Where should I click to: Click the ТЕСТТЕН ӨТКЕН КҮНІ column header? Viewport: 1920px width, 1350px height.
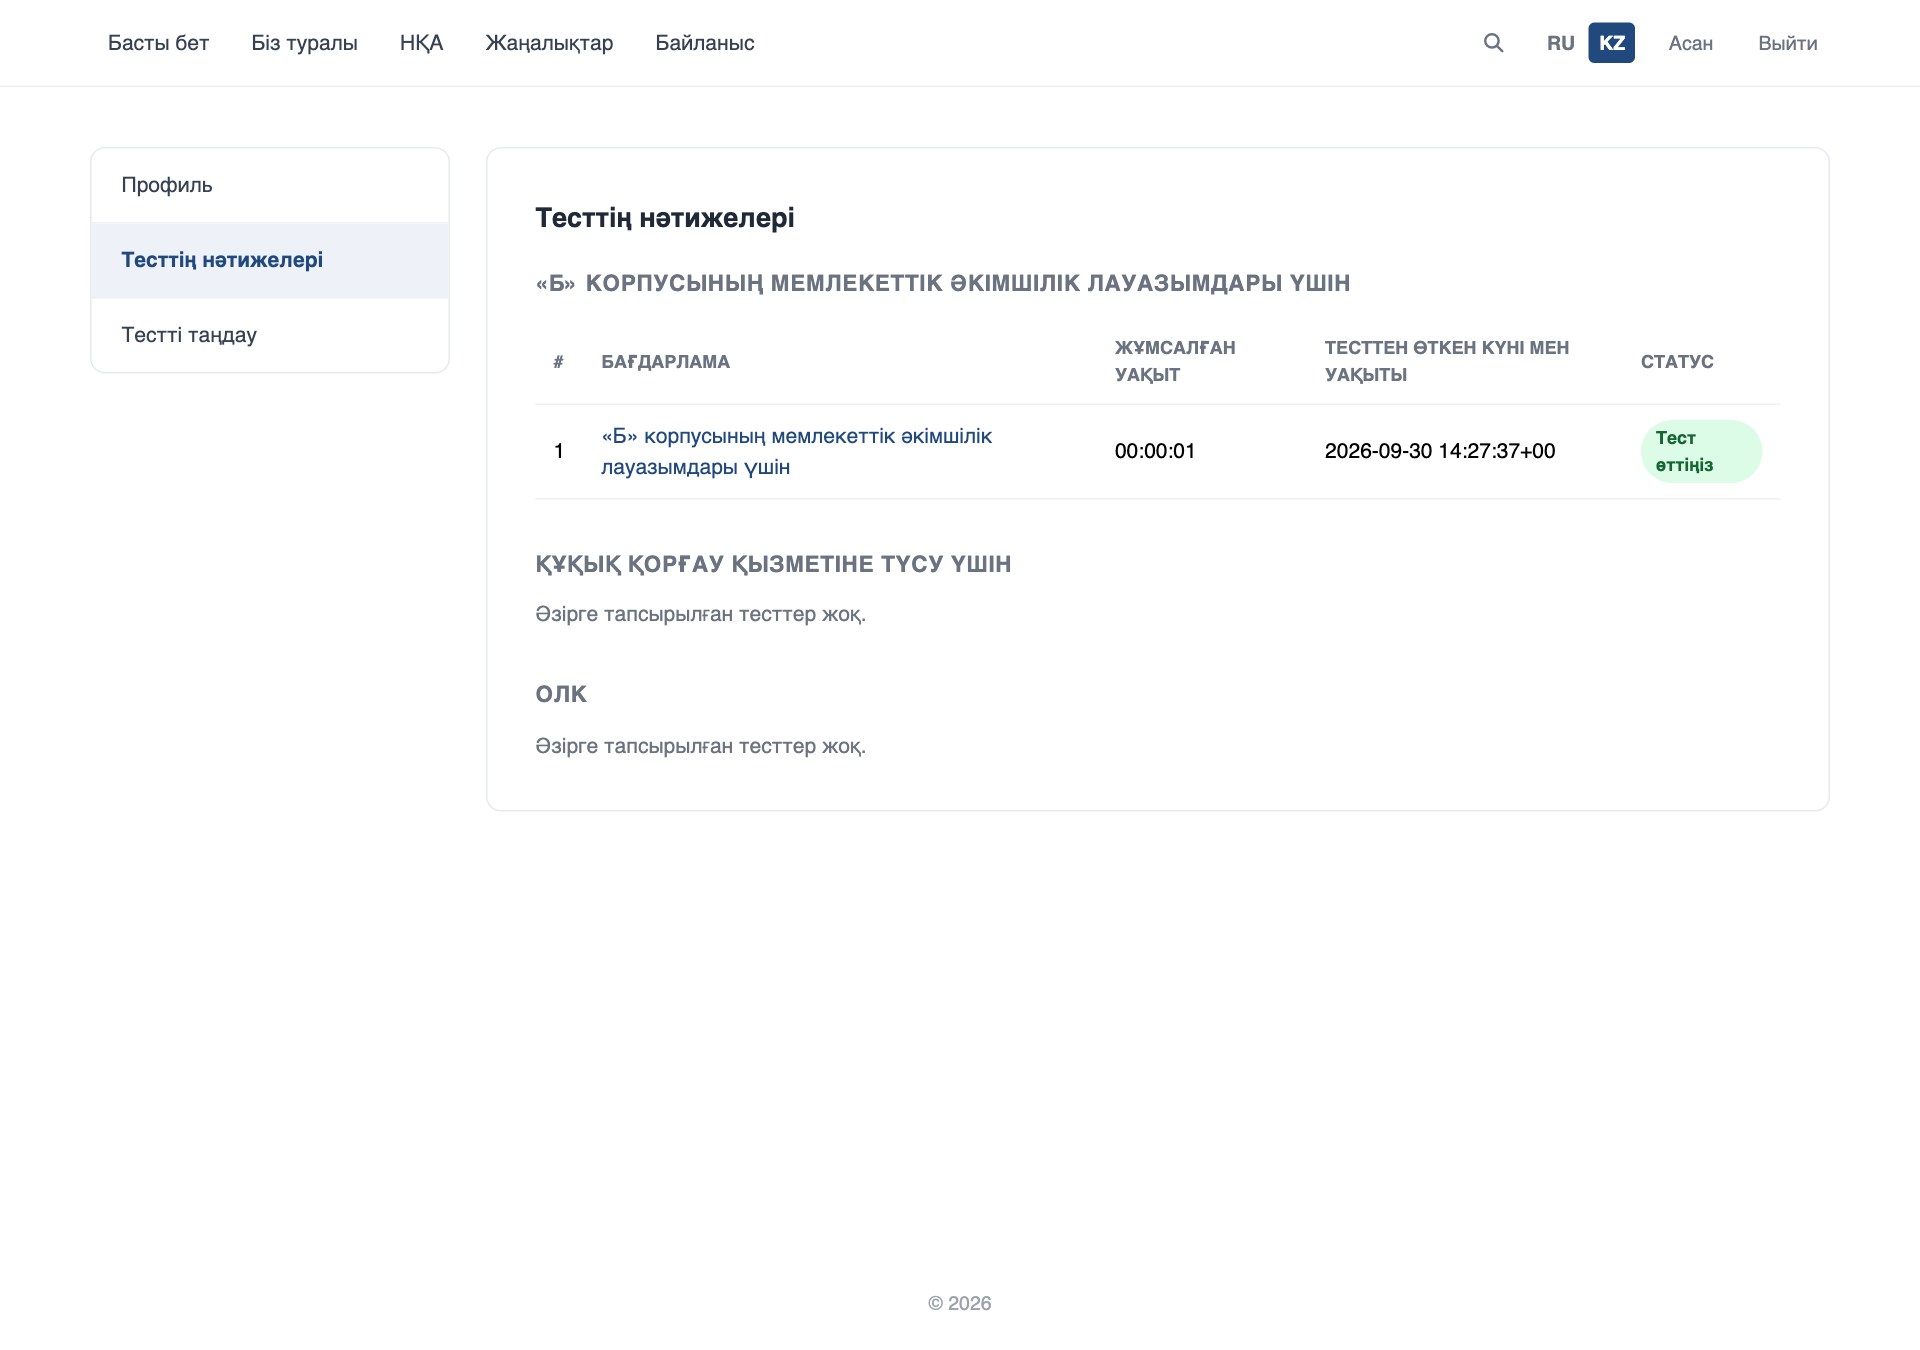point(1447,361)
